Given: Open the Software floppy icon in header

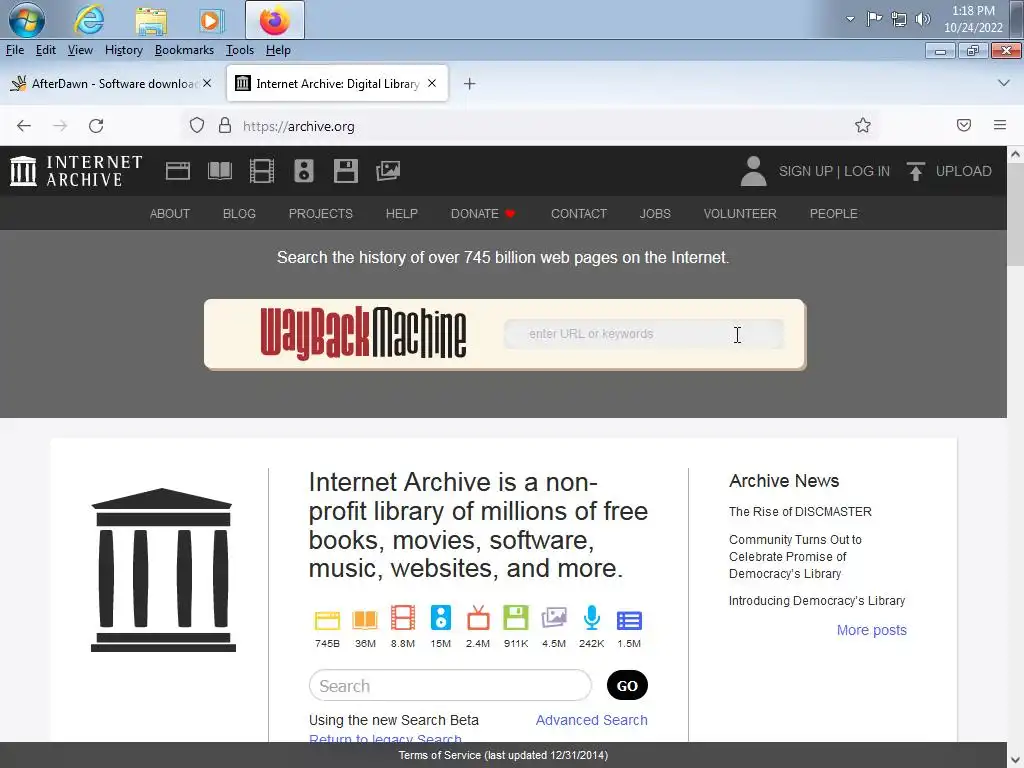Looking at the screenshot, I should [x=345, y=171].
